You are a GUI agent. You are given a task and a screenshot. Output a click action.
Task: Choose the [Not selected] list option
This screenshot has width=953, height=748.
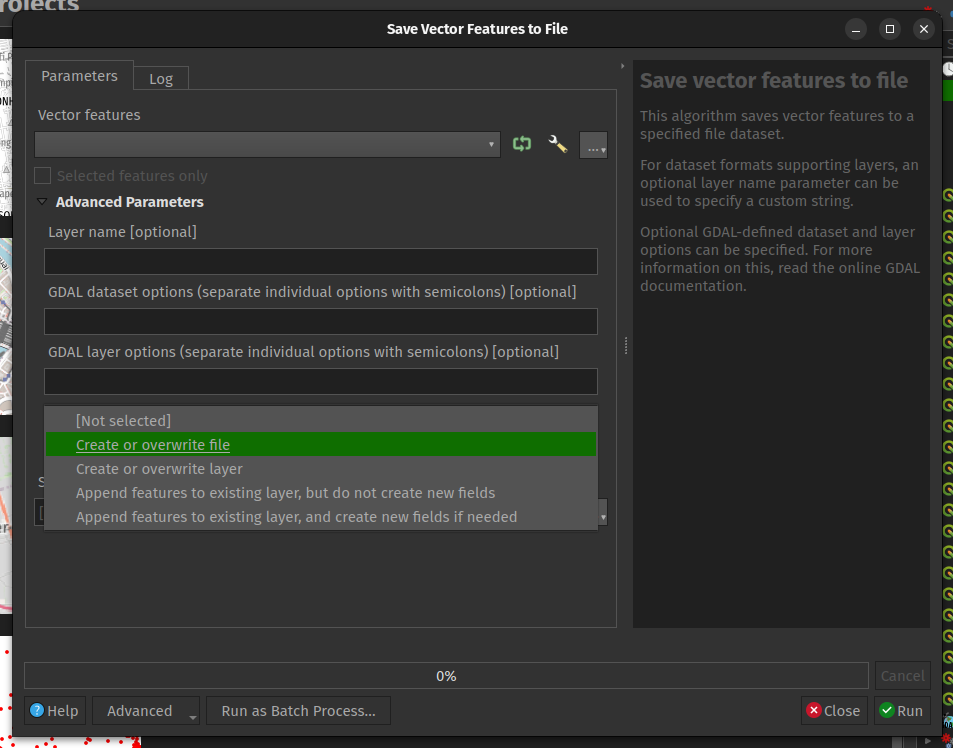123,421
